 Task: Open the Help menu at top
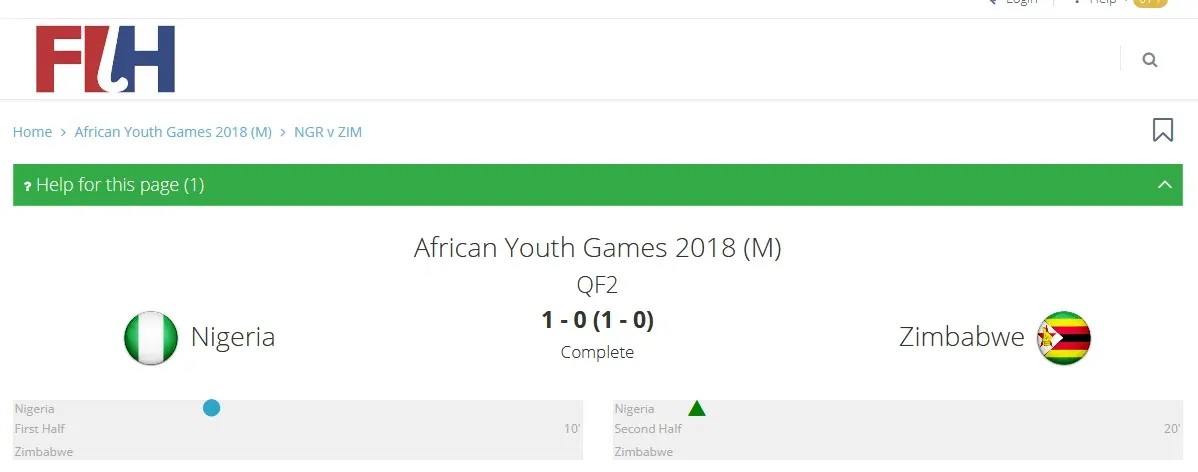coord(1102,3)
